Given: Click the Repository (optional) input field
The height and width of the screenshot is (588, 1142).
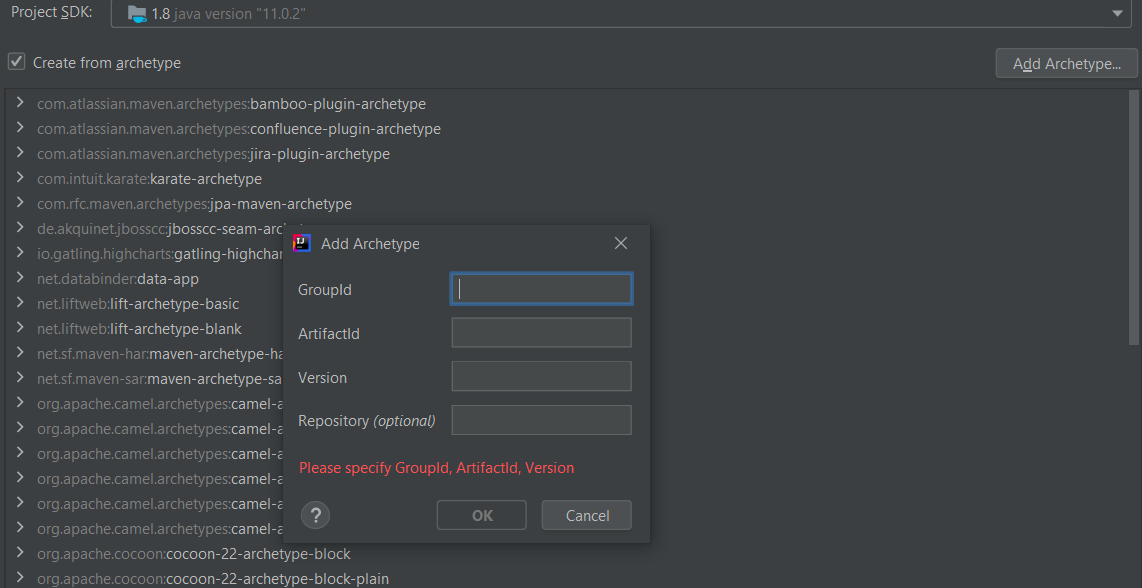Looking at the screenshot, I should coord(541,420).
